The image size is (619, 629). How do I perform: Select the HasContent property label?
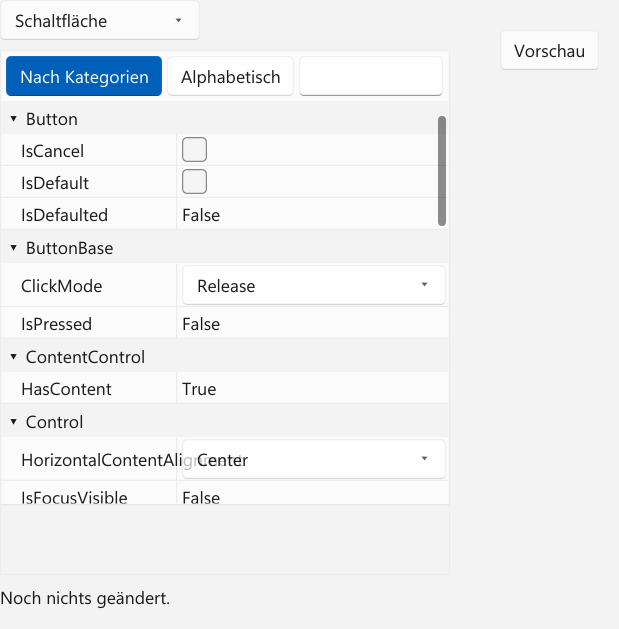tap(66, 389)
